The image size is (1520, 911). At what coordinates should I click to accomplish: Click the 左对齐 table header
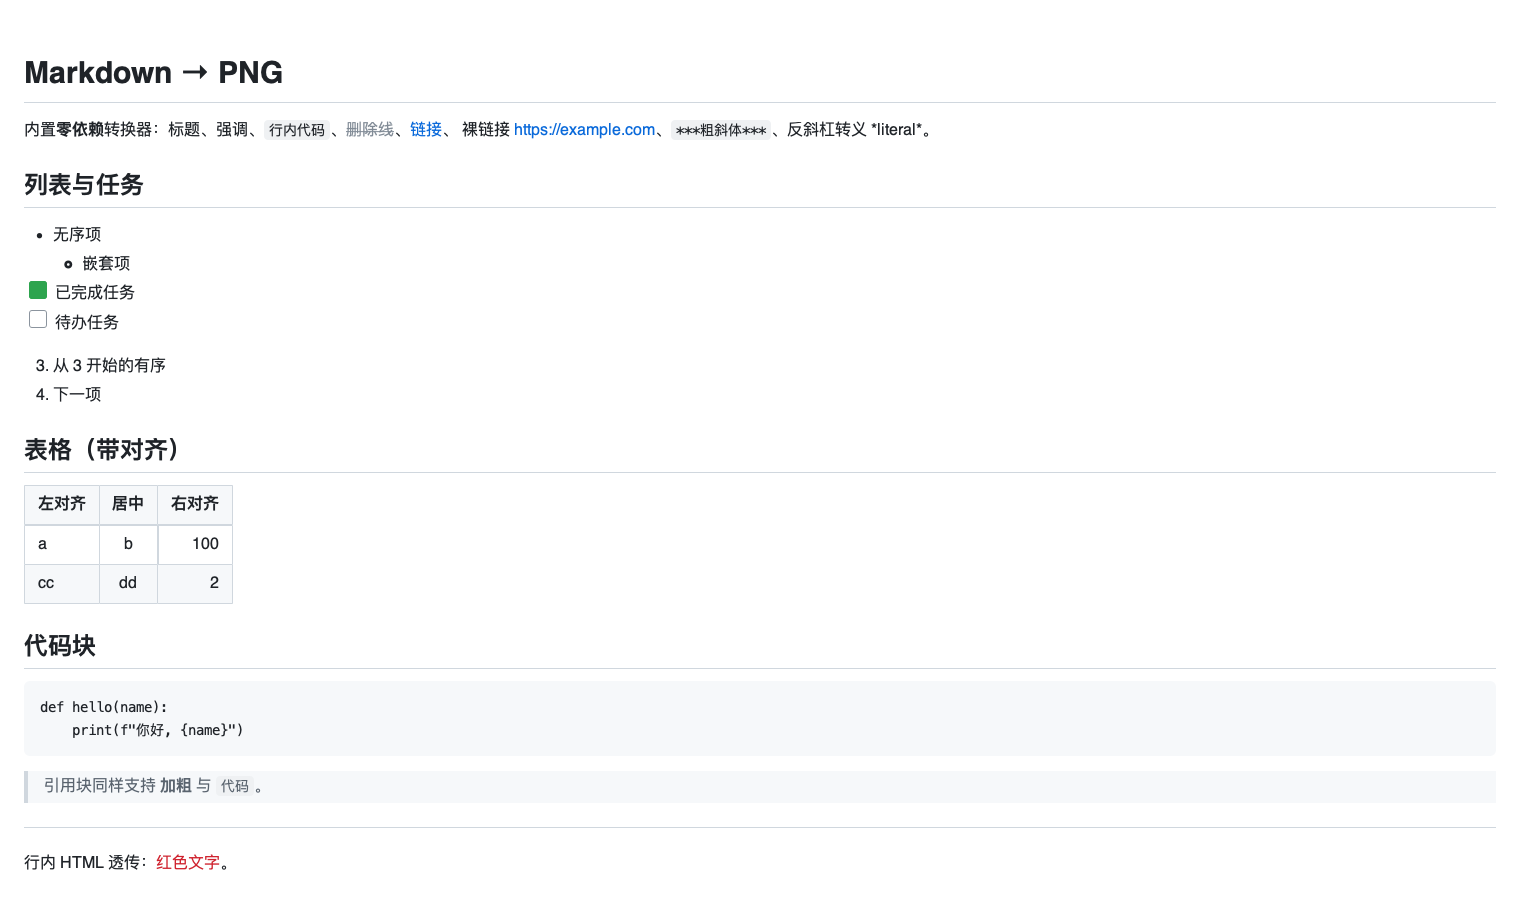(x=62, y=504)
